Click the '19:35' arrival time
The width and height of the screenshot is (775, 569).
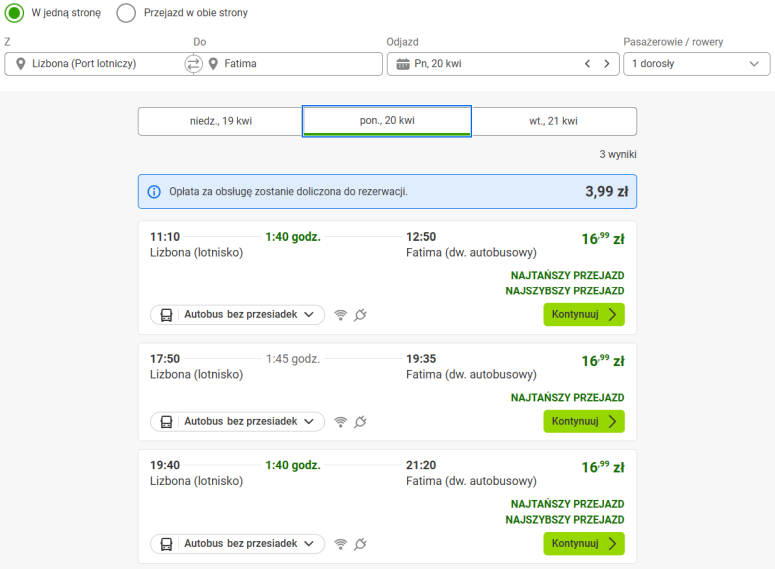421,359
